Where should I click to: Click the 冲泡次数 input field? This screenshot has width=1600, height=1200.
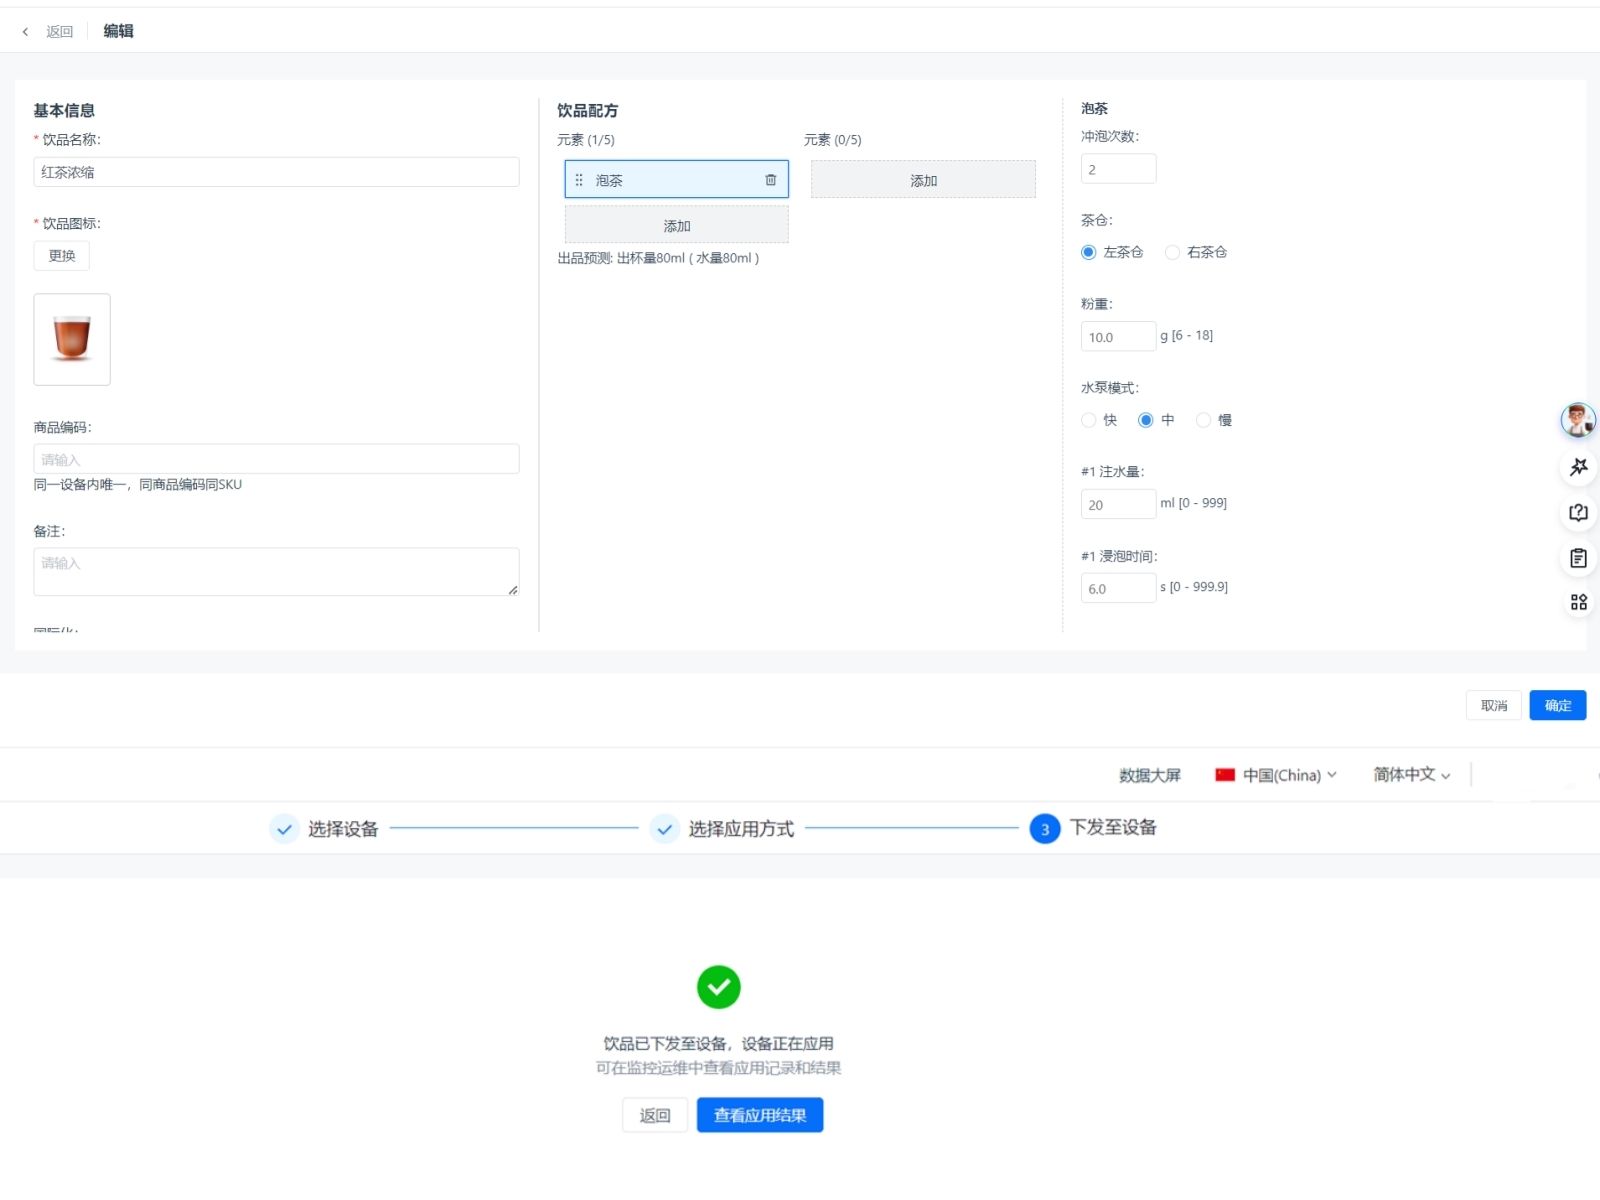pos(1118,169)
